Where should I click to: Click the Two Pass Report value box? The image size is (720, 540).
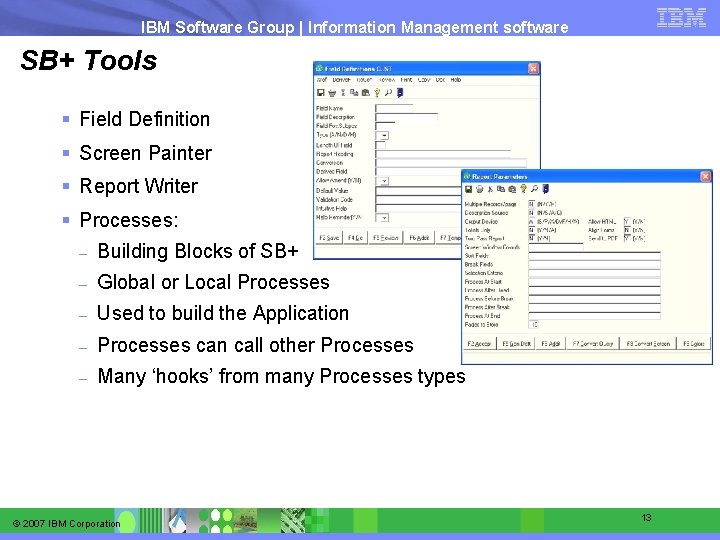tap(532, 238)
